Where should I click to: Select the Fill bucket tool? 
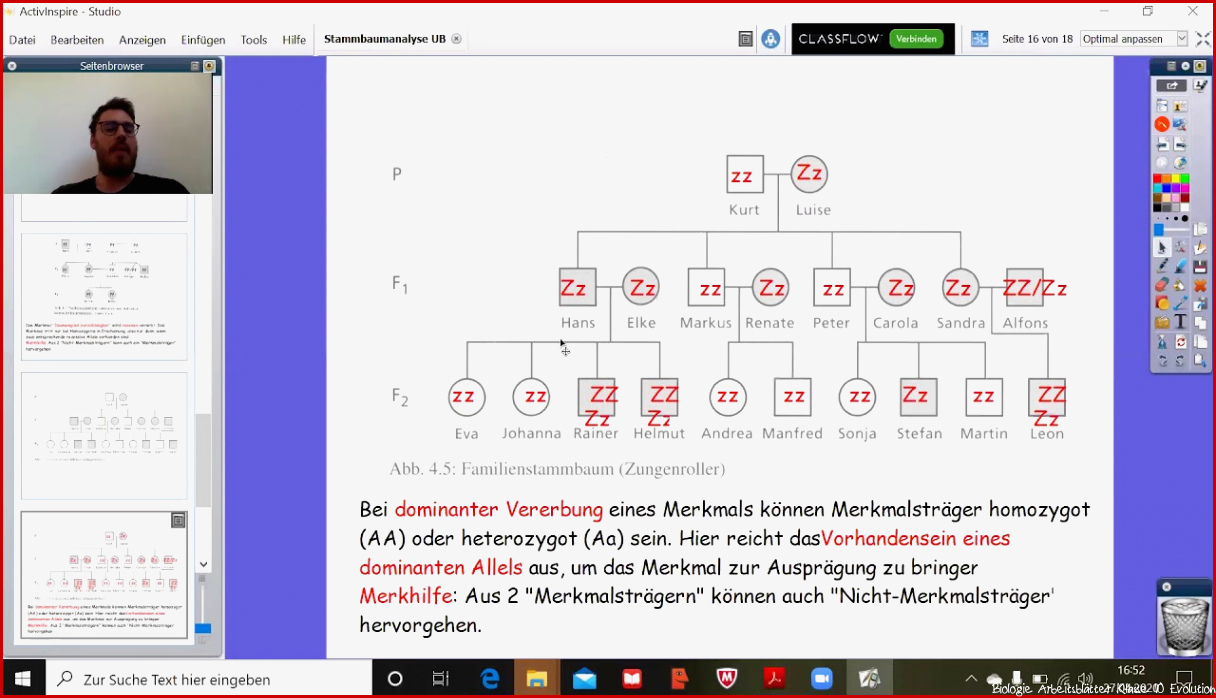[1180, 284]
